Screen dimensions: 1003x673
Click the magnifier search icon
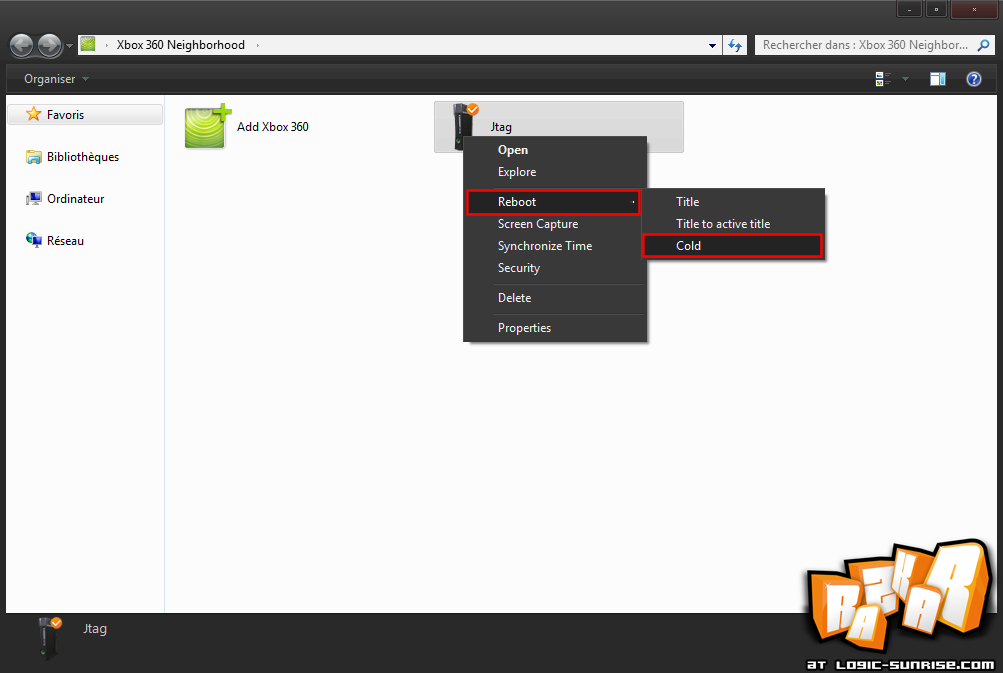[x=984, y=45]
